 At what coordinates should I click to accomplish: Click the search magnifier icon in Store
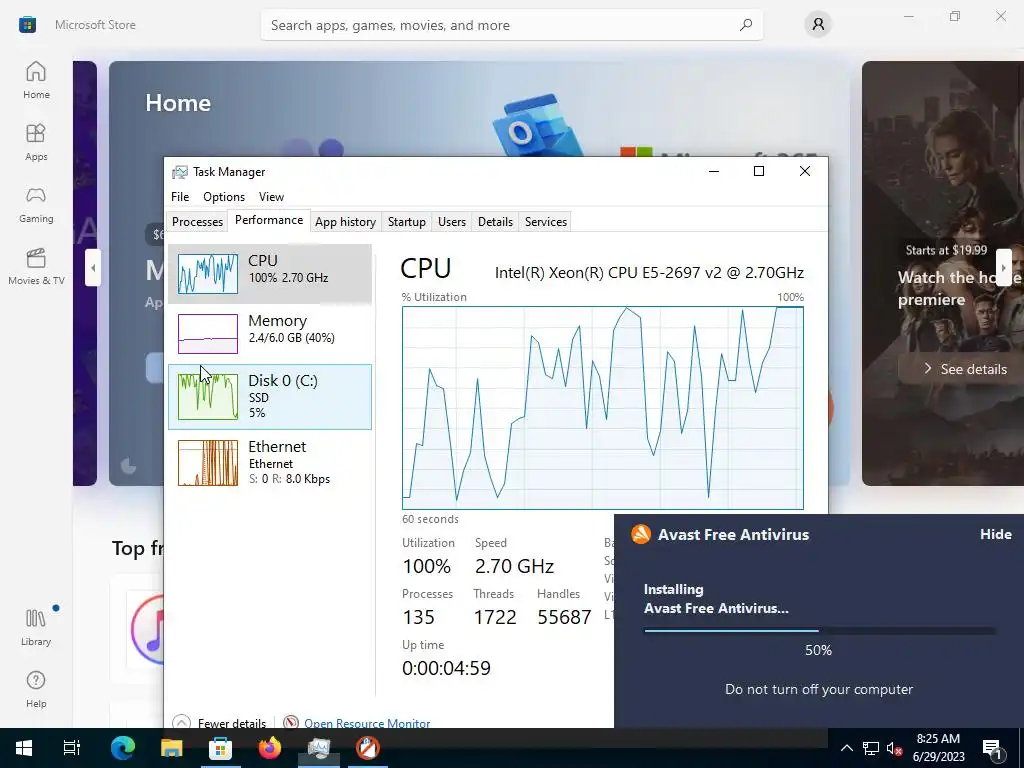click(x=746, y=25)
